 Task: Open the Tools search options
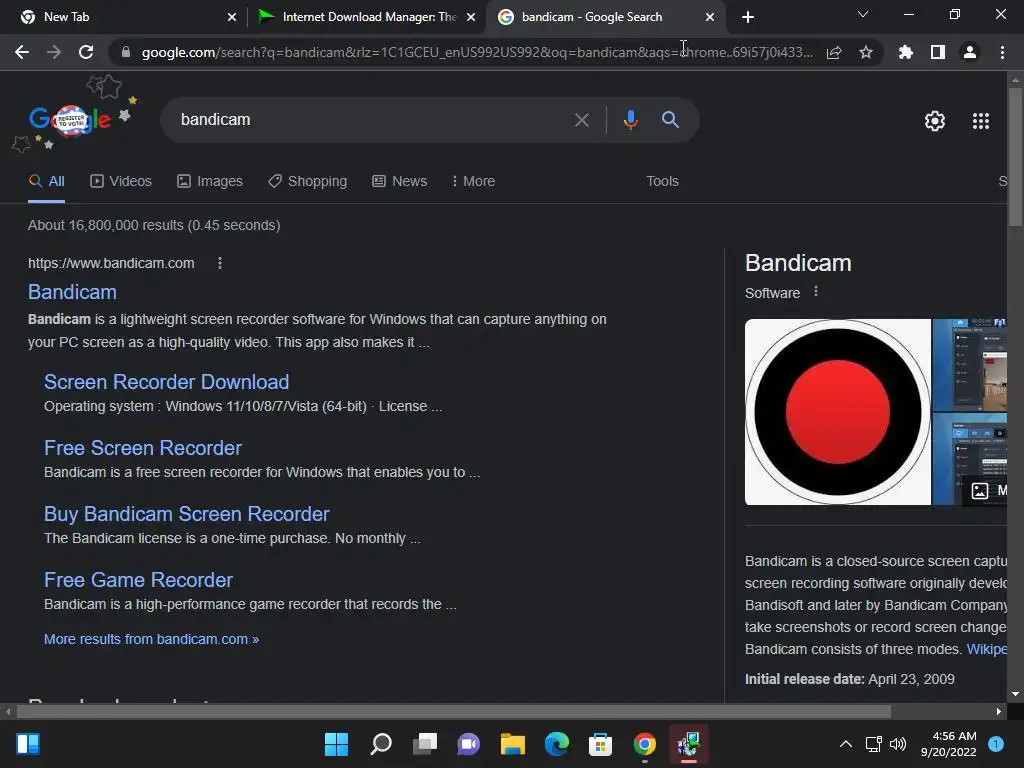662,182
